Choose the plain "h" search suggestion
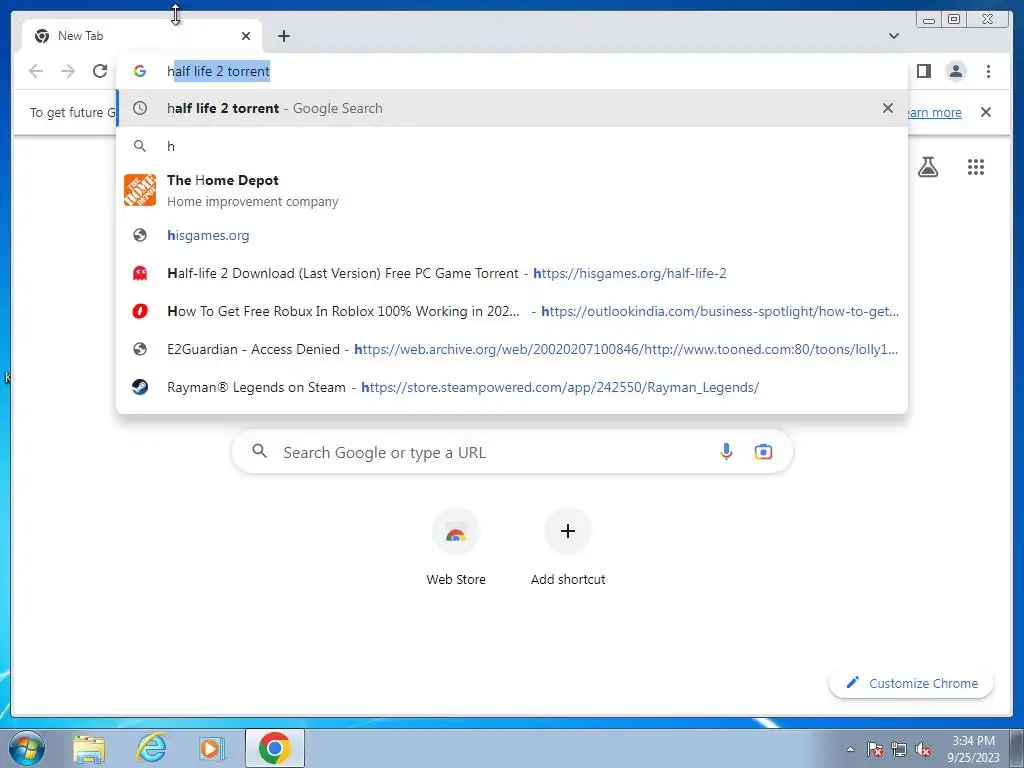 pos(512,146)
